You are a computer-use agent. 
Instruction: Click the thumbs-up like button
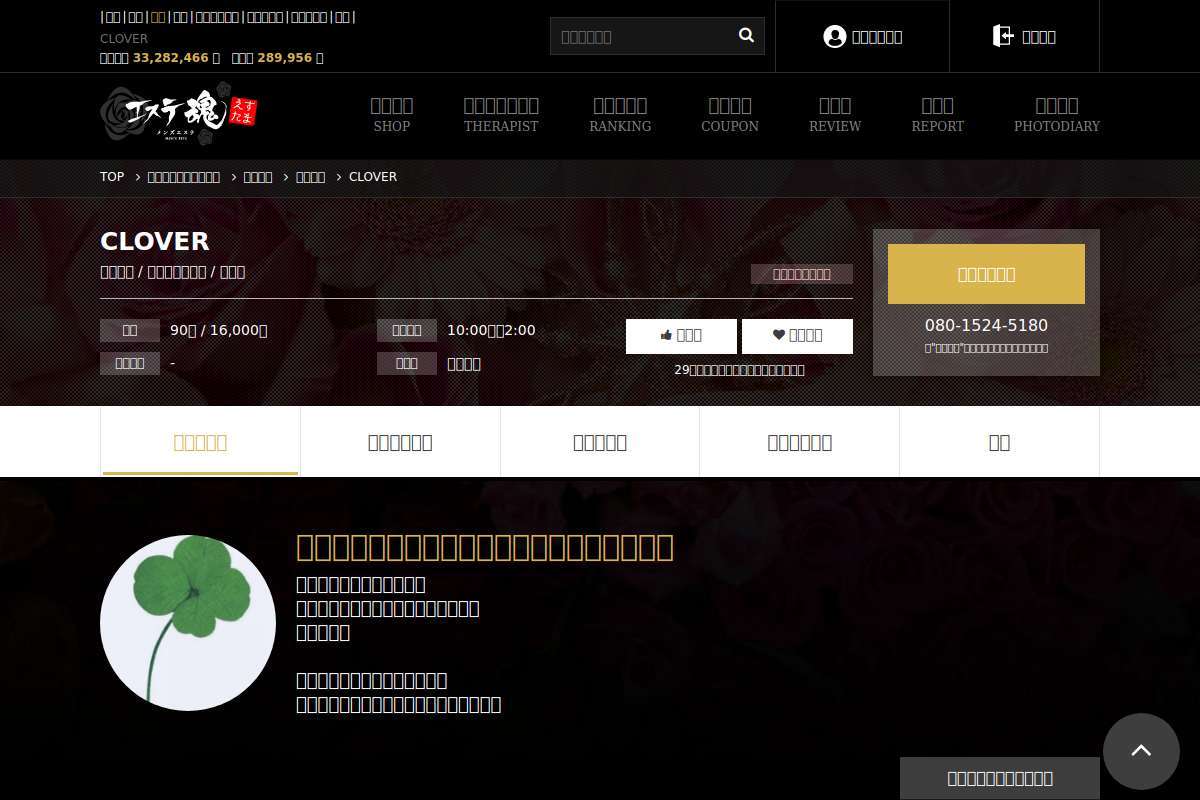(681, 336)
